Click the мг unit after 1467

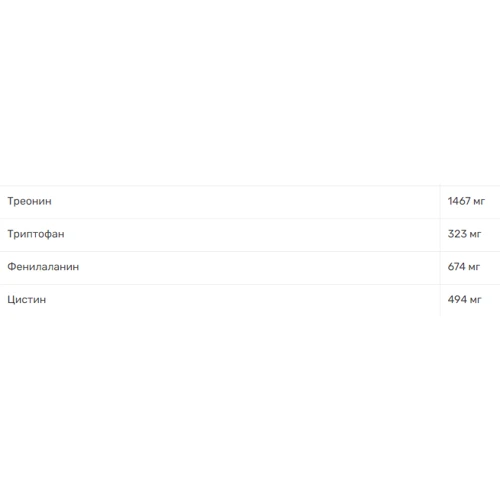point(479,202)
